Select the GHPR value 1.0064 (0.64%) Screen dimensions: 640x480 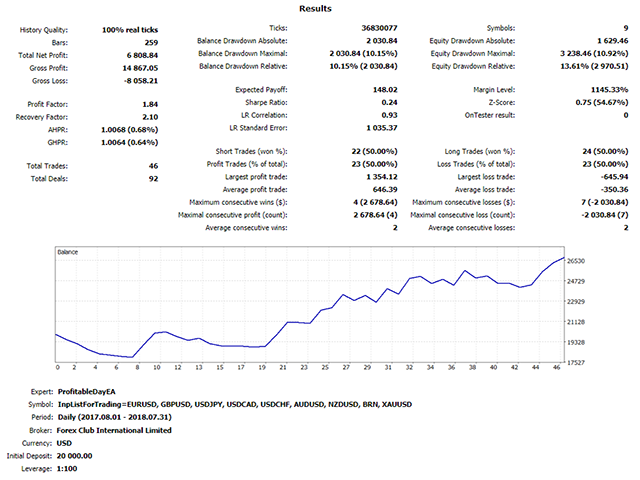click(129, 142)
